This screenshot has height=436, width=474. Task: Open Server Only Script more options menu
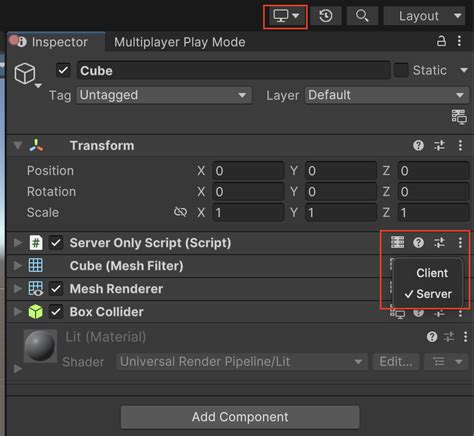coord(460,242)
